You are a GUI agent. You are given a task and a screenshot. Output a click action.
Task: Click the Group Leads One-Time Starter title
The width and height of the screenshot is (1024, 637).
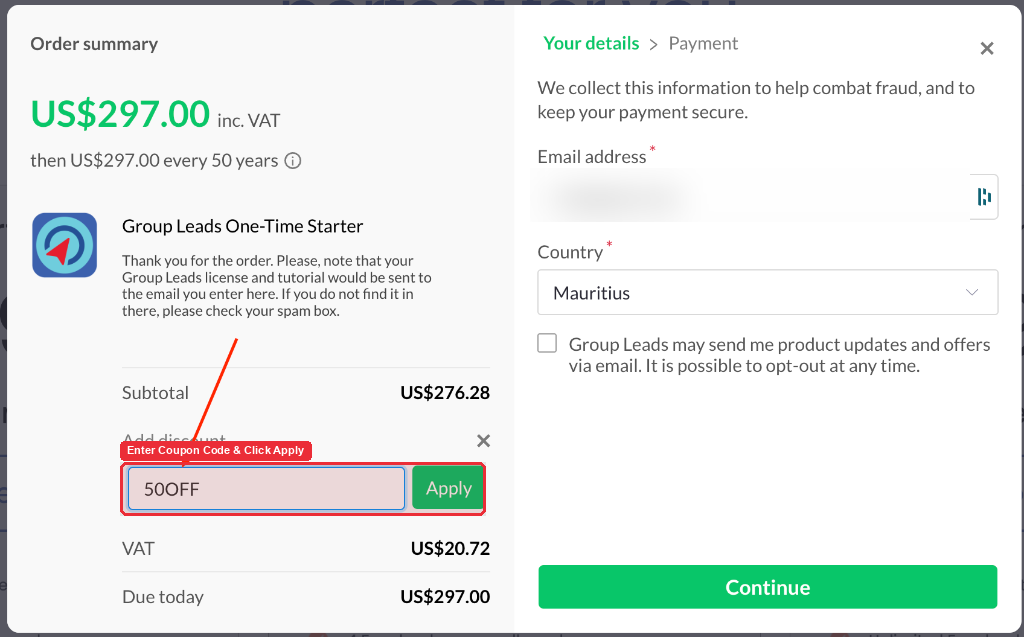coord(242,226)
